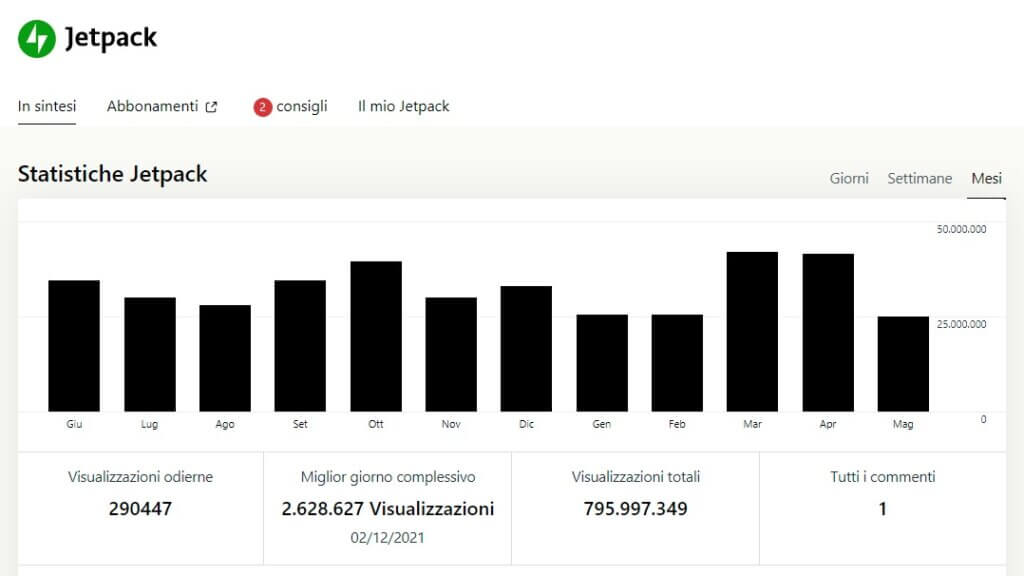Viewport: 1024px width, 576px height.
Task: Click the green Jetpack logo icon
Action: click(37, 39)
